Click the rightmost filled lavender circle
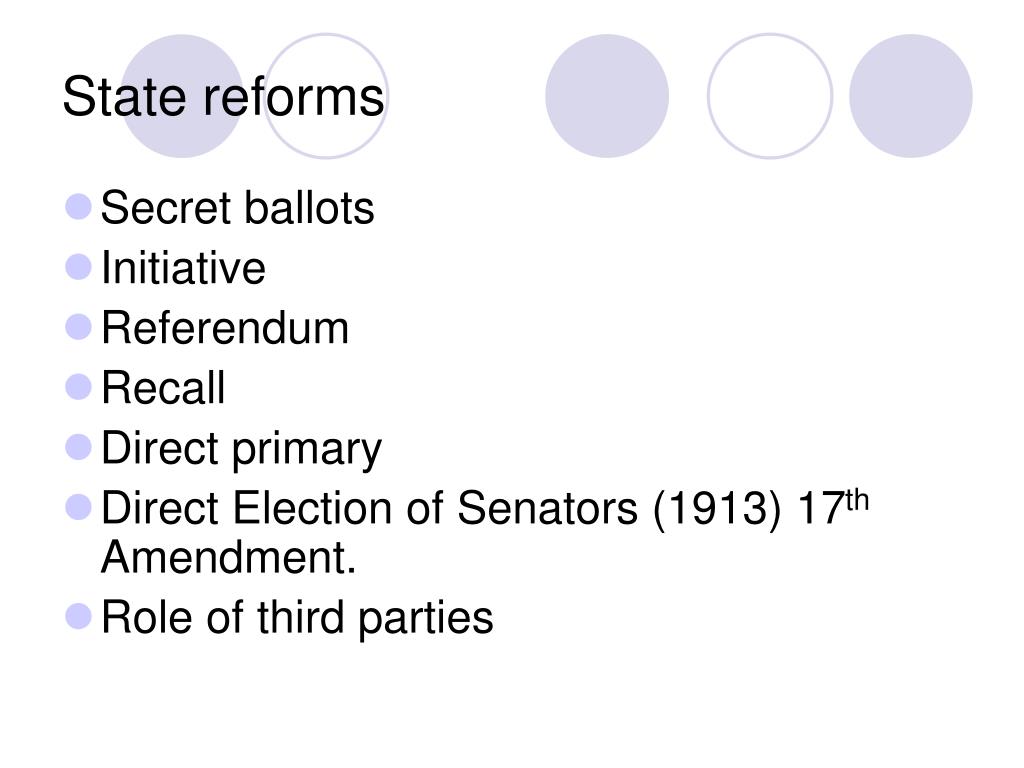Viewport: 1024px width, 768px height. coord(910,96)
